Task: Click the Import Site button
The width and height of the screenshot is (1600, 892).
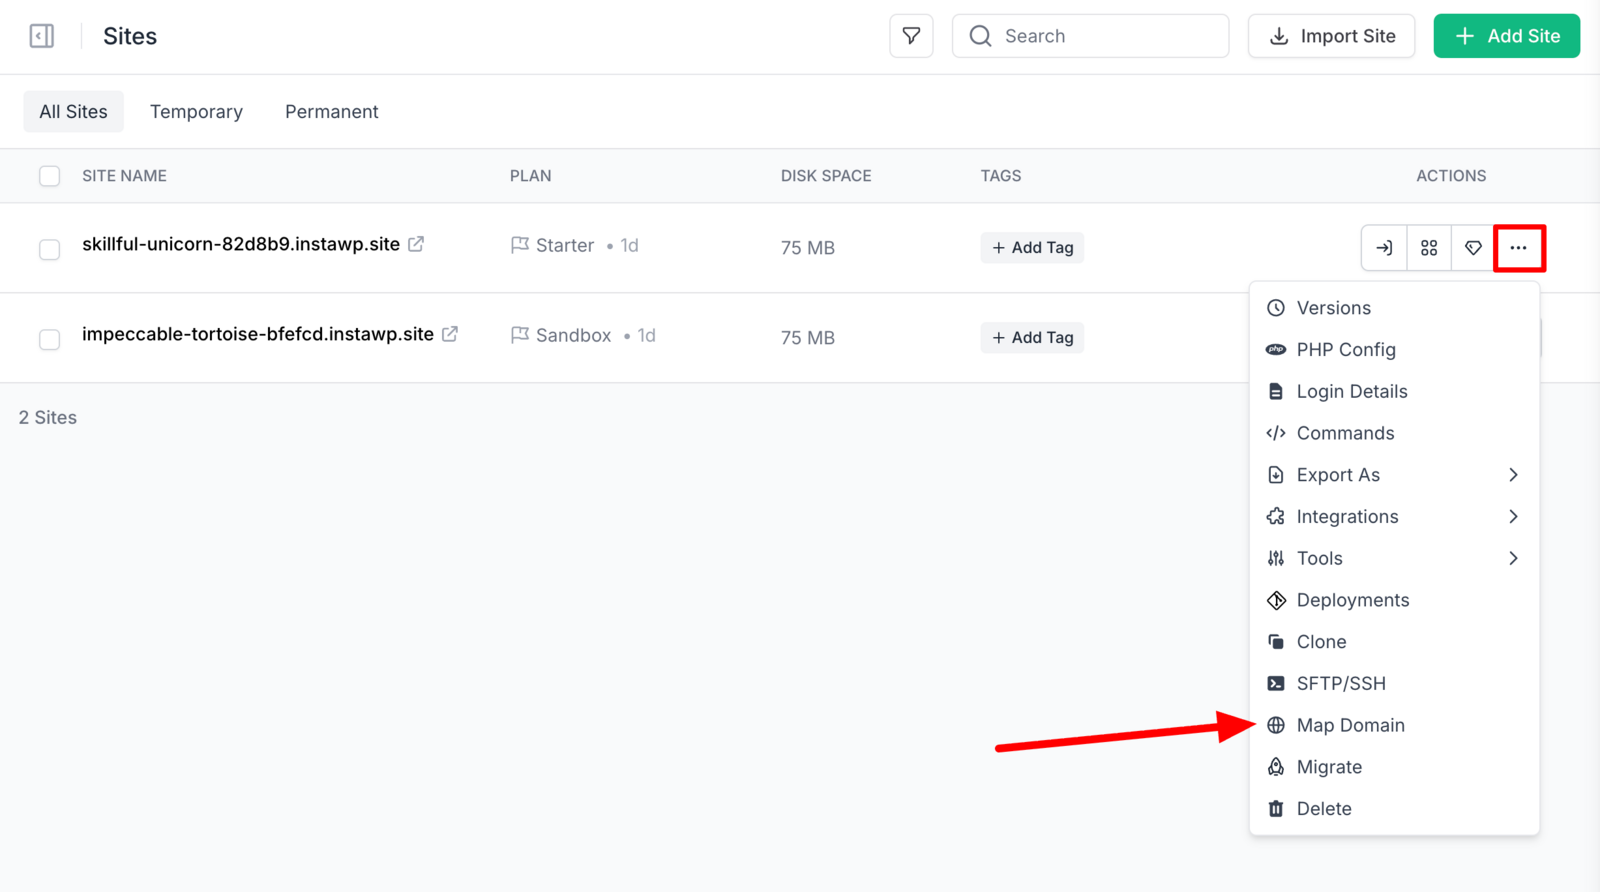Action: (1331, 36)
